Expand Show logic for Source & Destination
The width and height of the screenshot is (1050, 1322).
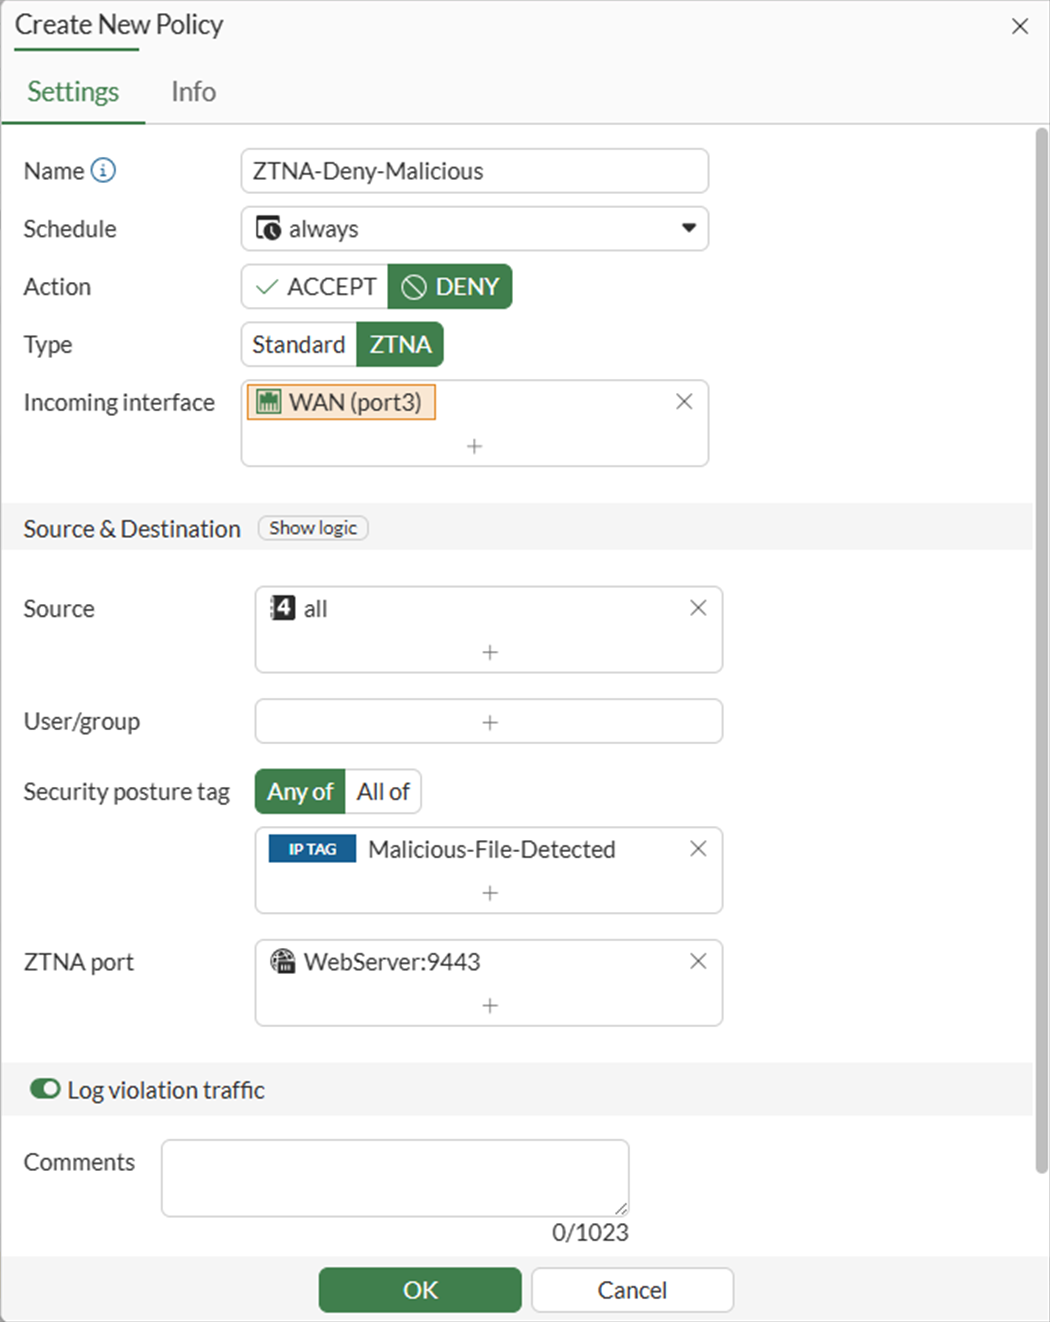click(313, 528)
